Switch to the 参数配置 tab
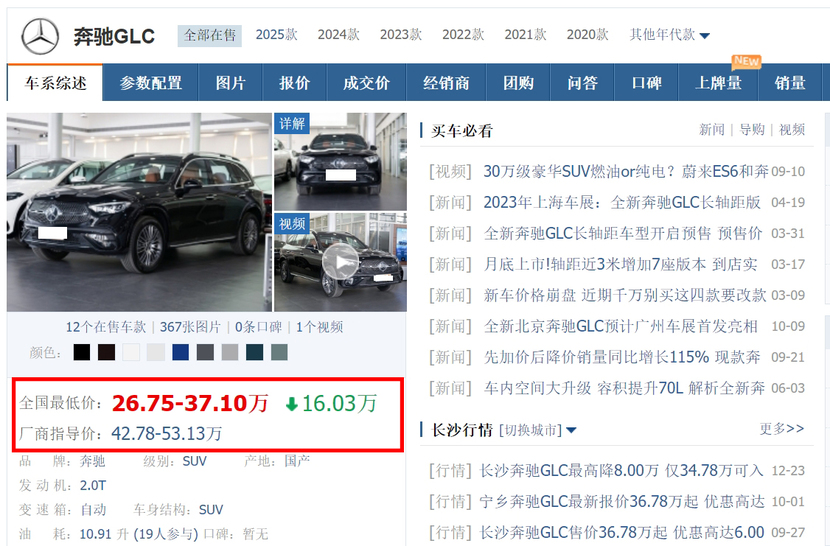Viewport: 830px width, 546px height. 150,83
